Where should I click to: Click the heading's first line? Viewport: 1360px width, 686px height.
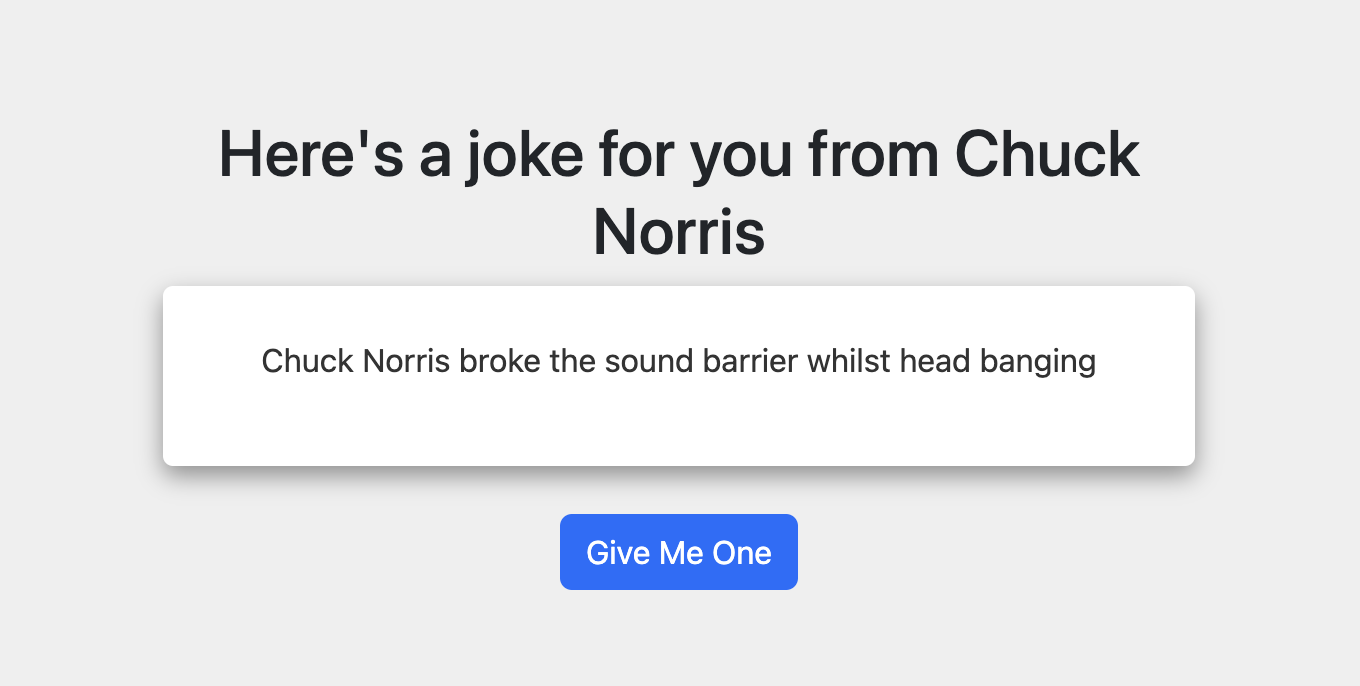pyautogui.click(x=678, y=154)
